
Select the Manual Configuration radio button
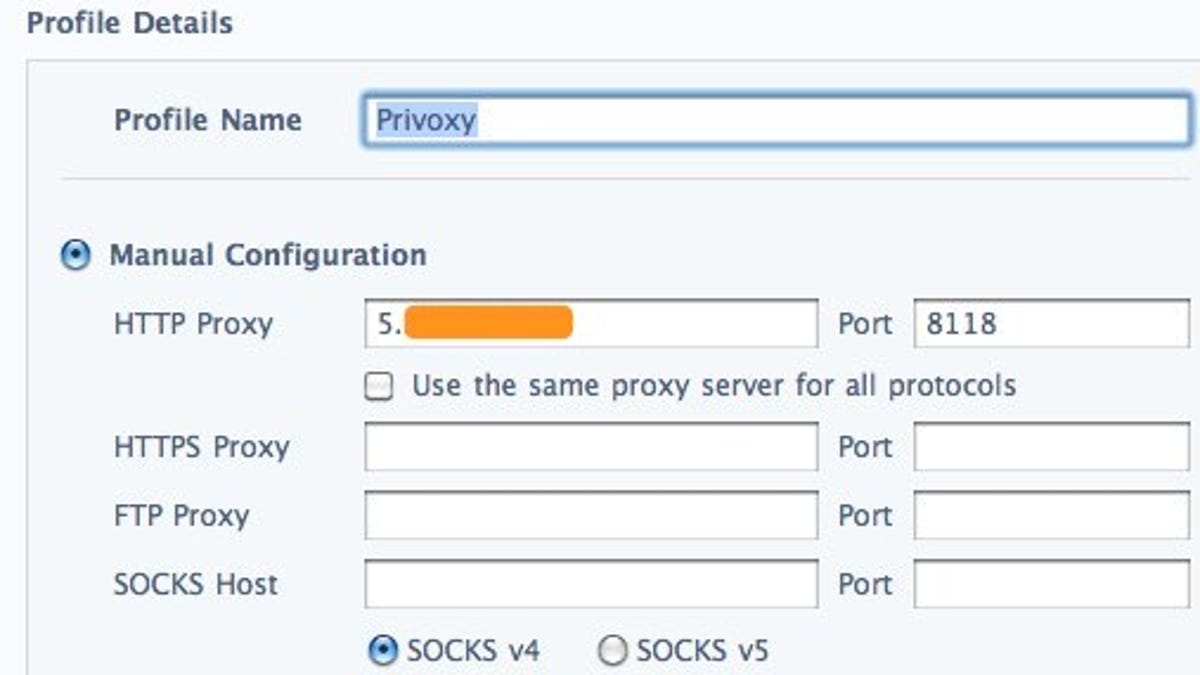tap(75, 255)
